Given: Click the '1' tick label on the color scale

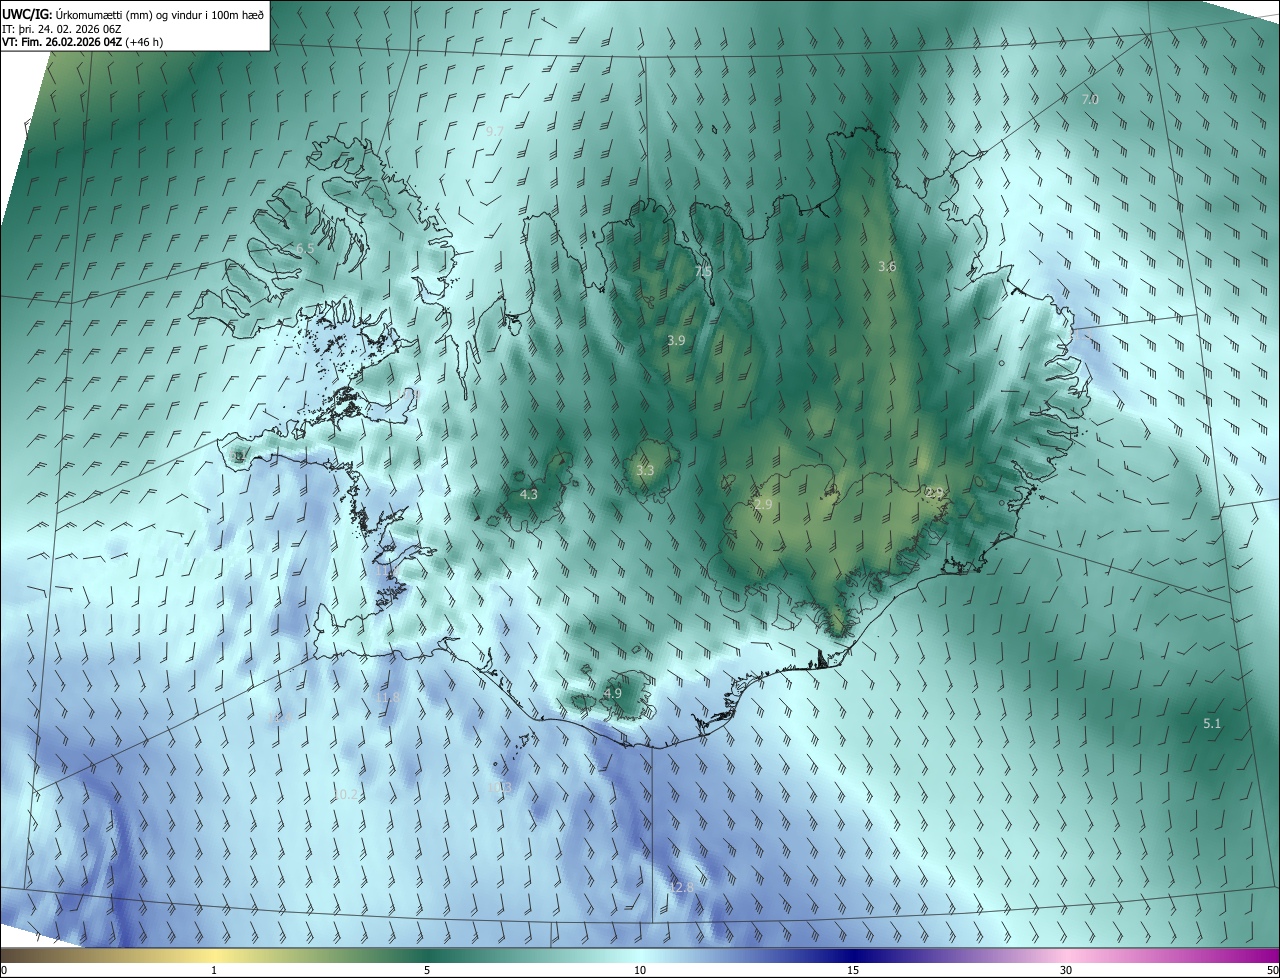Looking at the screenshot, I should coord(214,971).
